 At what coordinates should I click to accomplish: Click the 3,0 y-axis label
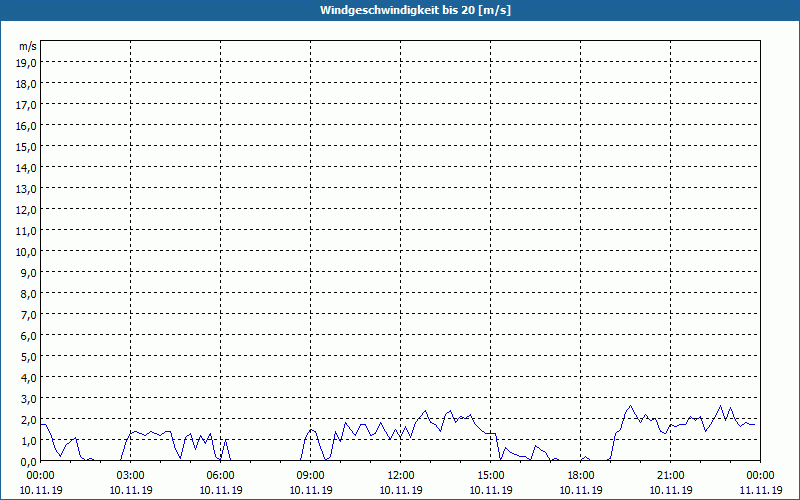click(x=28, y=398)
